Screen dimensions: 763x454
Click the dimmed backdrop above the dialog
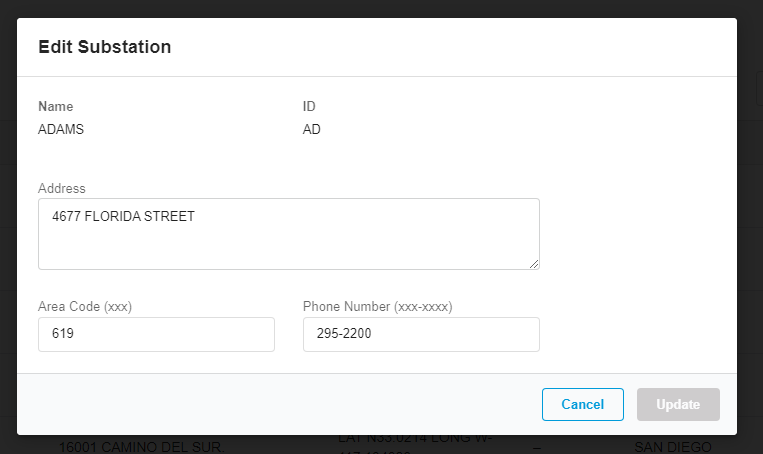click(x=380, y=8)
